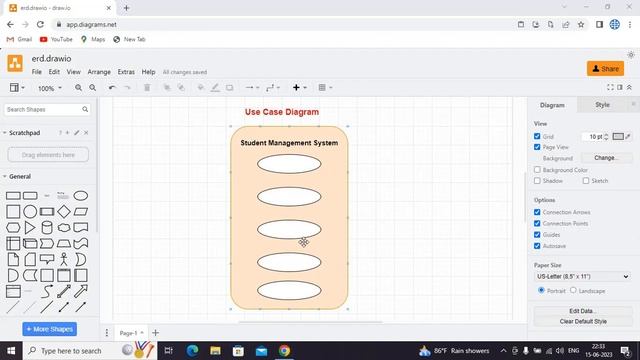Collapse the toolbar with double chevron icon

[x=629, y=87]
